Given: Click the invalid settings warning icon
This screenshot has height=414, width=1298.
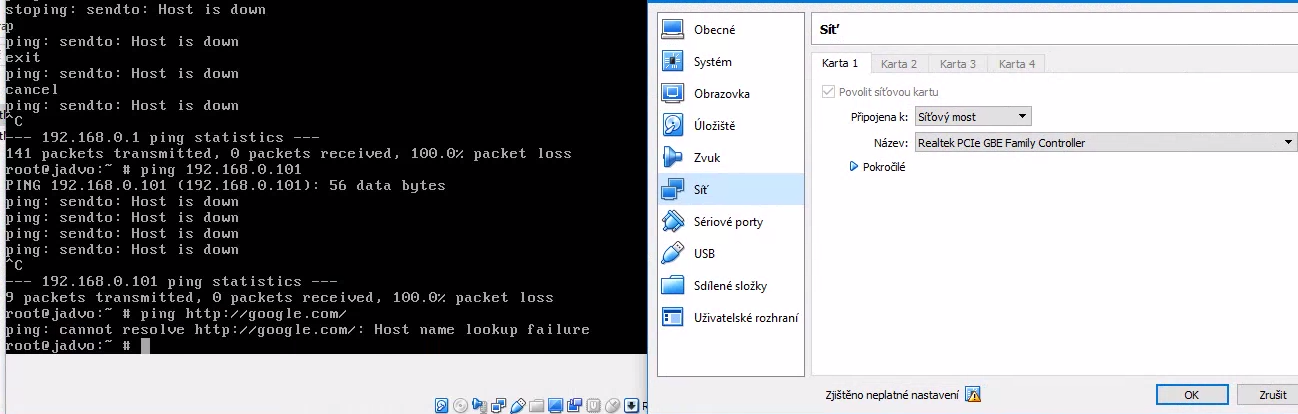Looking at the screenshot, I should coord(973,394).
